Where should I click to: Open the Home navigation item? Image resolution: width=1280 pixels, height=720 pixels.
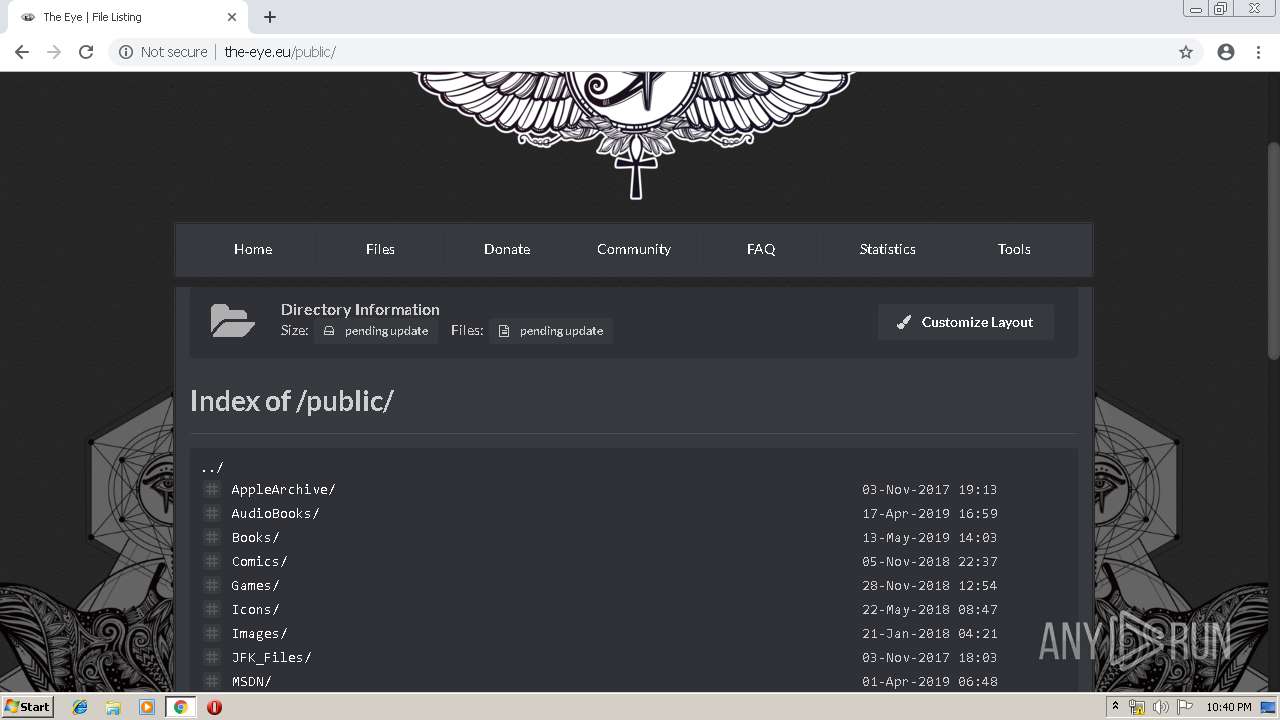tap(253, 249)
